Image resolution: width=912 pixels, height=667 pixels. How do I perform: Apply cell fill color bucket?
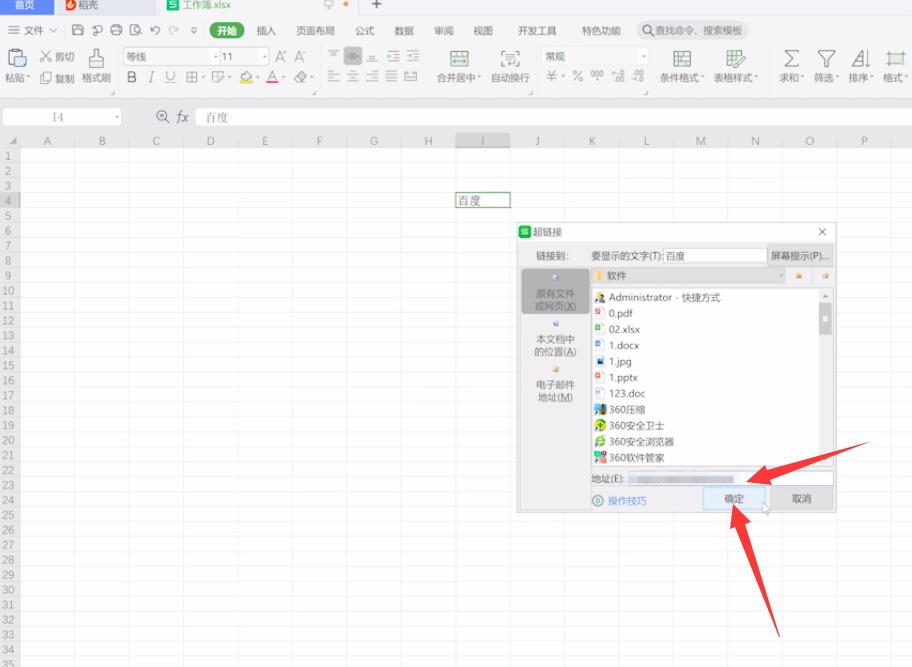(x=246, y=77)
